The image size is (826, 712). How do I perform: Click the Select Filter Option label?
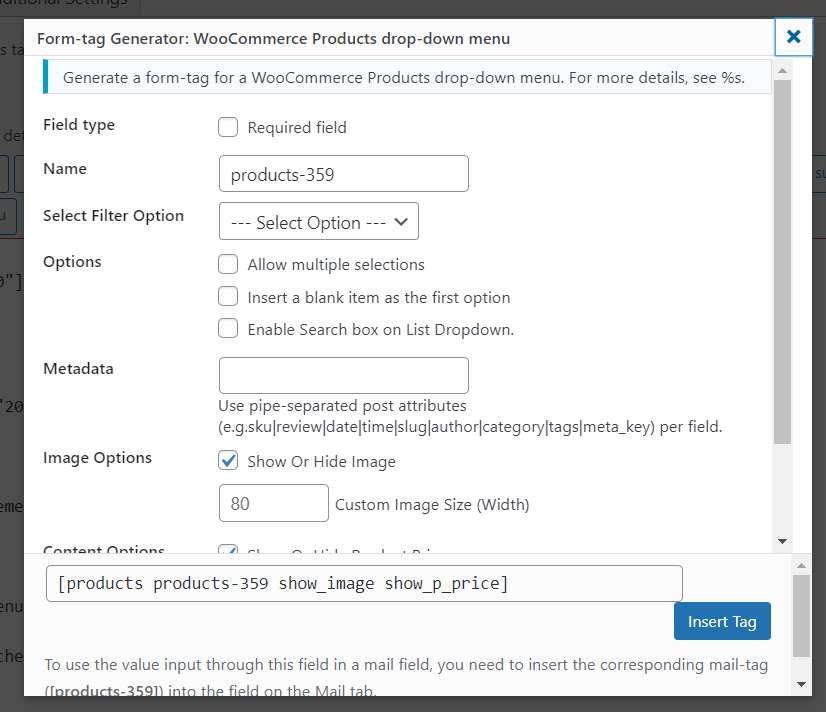coord(113,216)
